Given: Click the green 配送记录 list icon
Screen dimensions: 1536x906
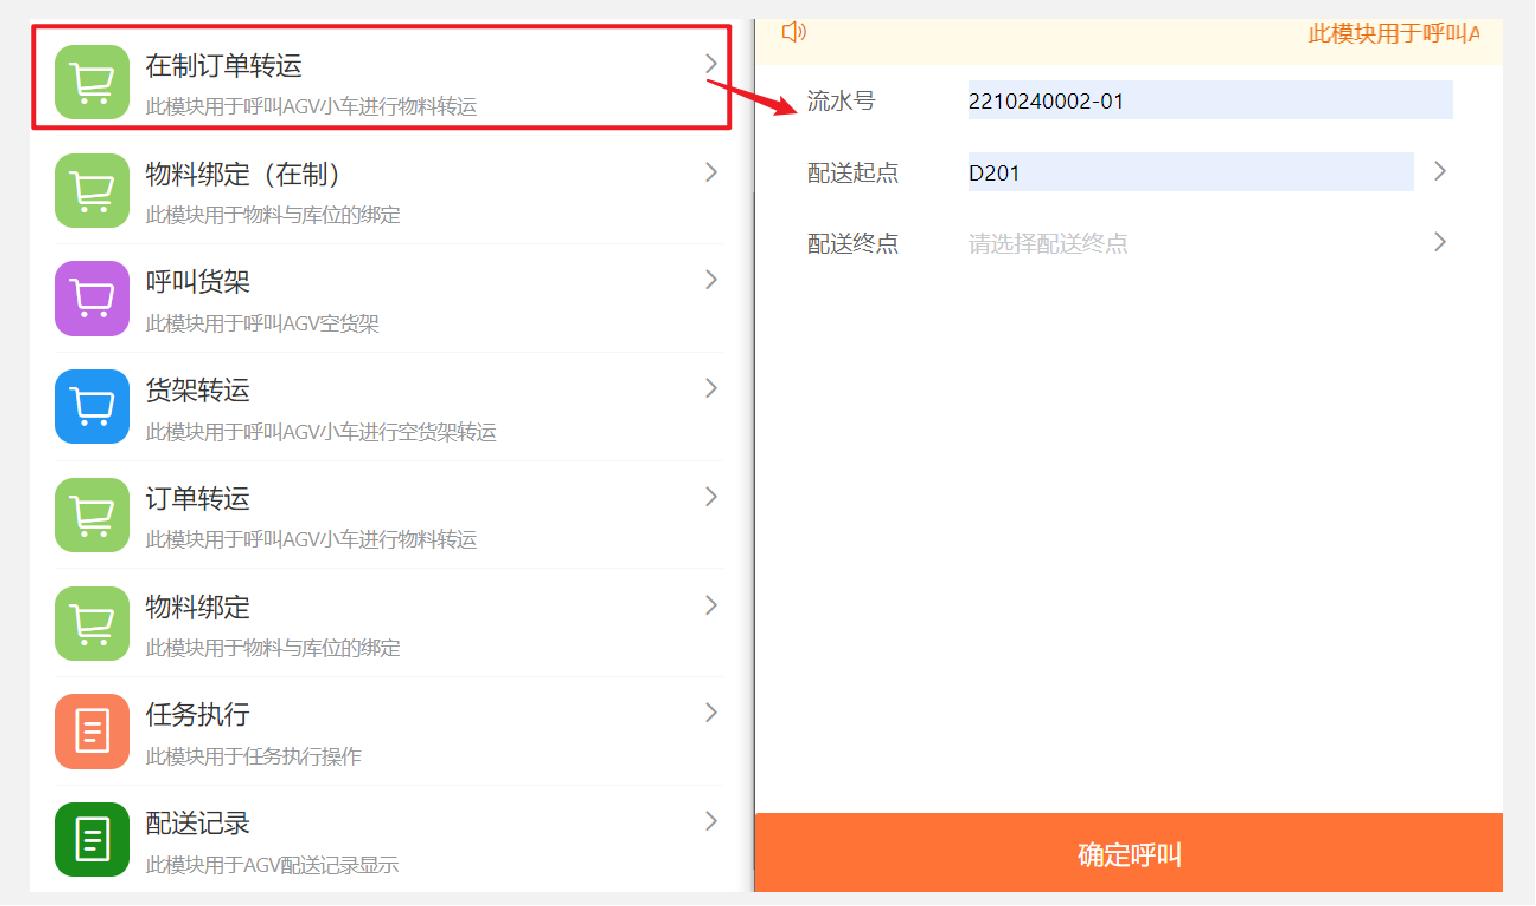Looking at the screenshot, I should tap(91, 839).
